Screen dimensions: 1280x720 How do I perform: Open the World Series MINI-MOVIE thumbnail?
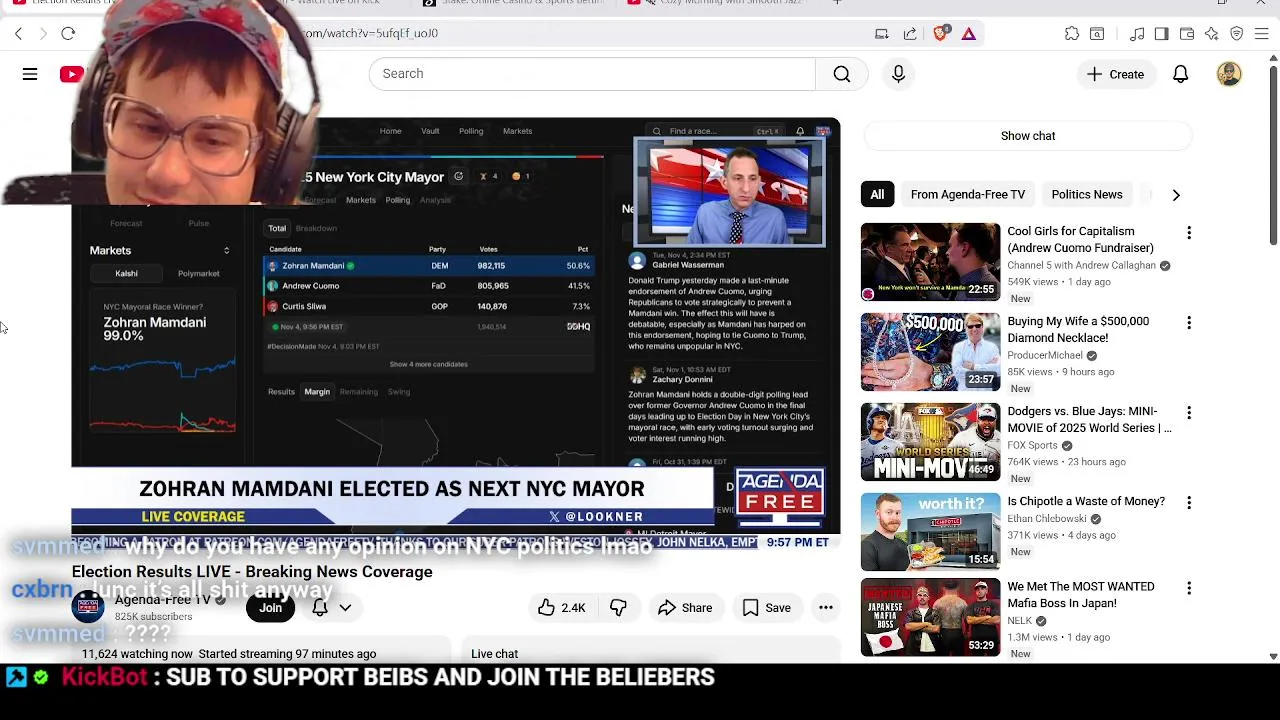tap(930, 442)
